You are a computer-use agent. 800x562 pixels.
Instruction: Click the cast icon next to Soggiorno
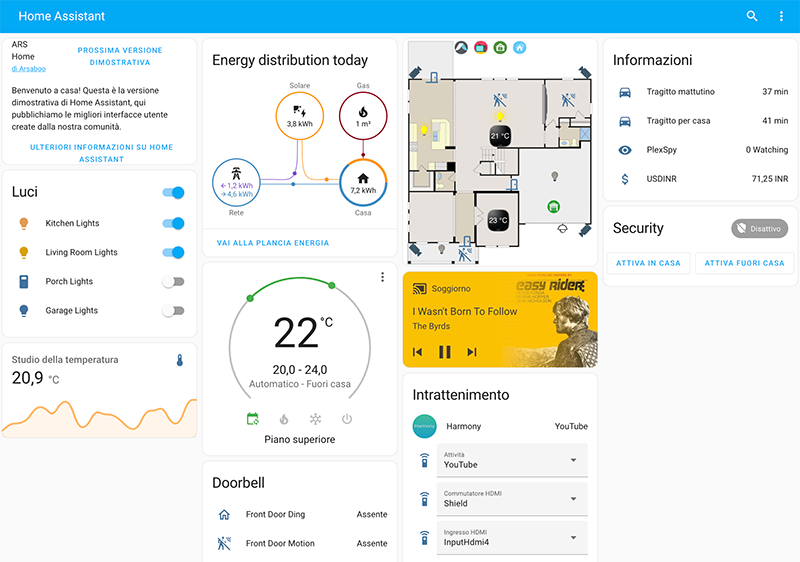click(x=419, y=289)
